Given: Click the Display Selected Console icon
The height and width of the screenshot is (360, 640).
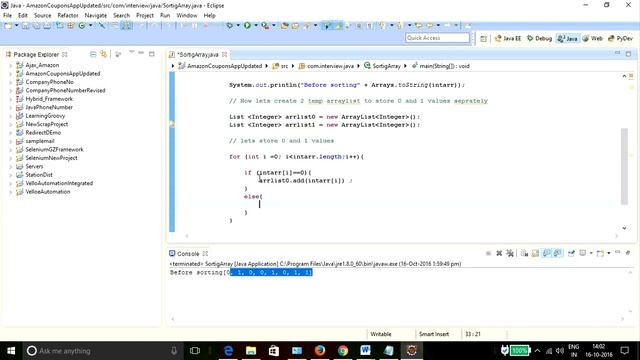Looking at the screenshot, I should pyautogui.click(x=583, y=253).
